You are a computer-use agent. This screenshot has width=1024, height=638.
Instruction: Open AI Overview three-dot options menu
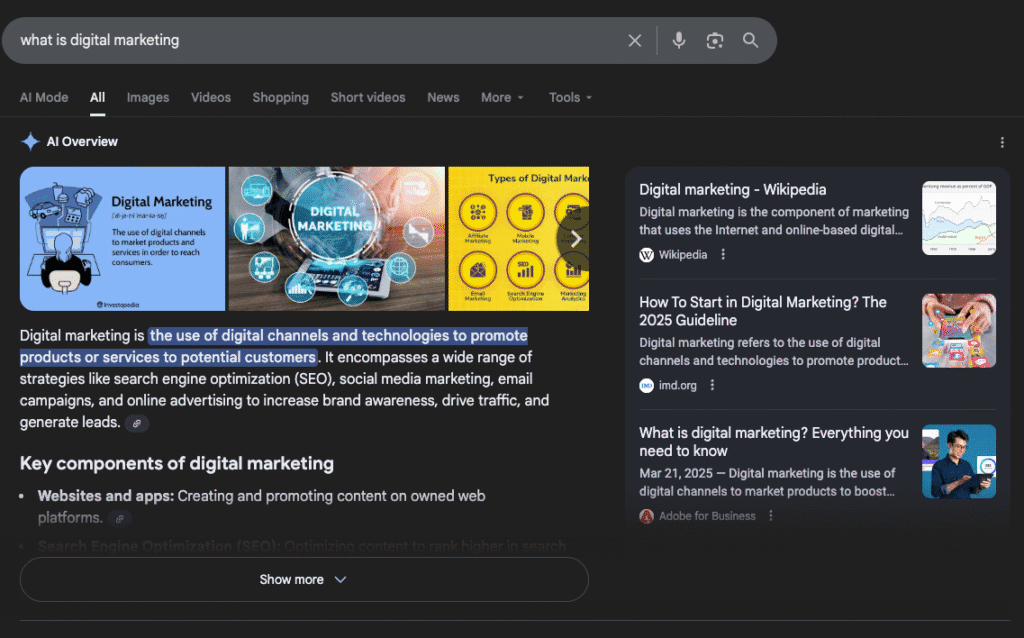[1002, 143]
